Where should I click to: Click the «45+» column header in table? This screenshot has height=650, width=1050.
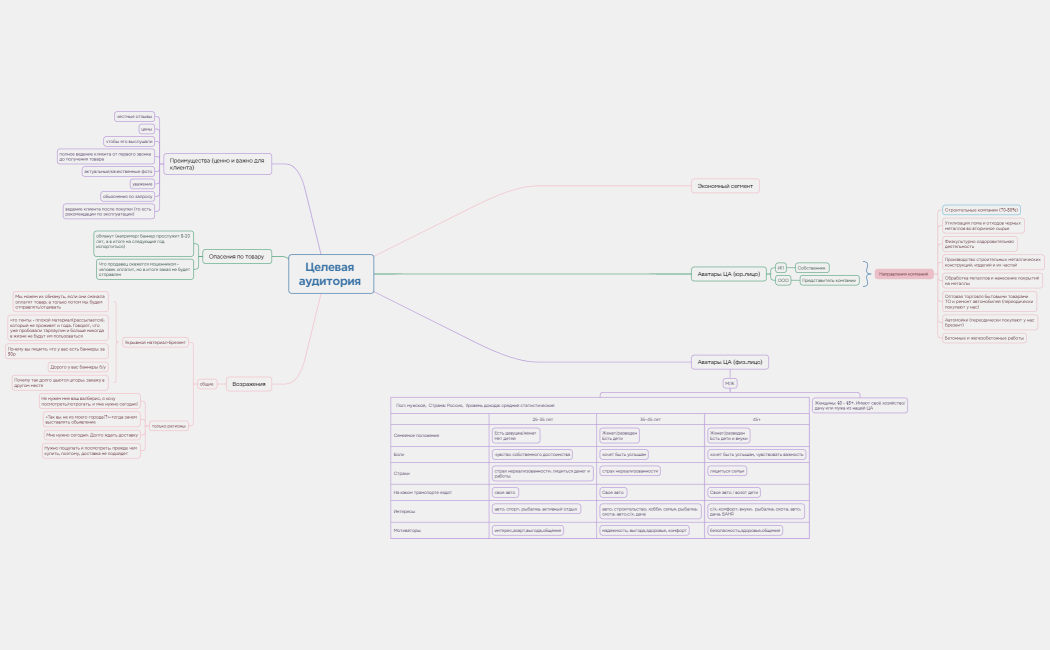point(756,419)
